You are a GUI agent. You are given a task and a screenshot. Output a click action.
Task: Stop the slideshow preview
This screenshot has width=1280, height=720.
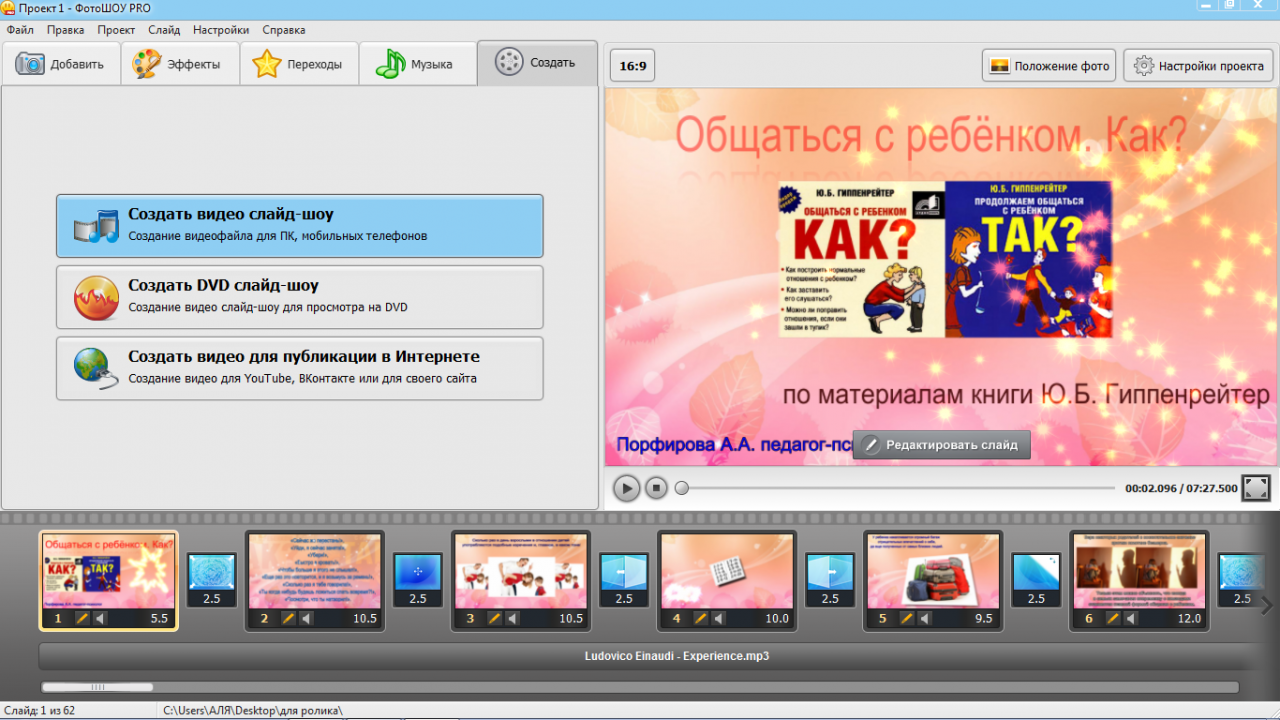[x=656, y=488]
